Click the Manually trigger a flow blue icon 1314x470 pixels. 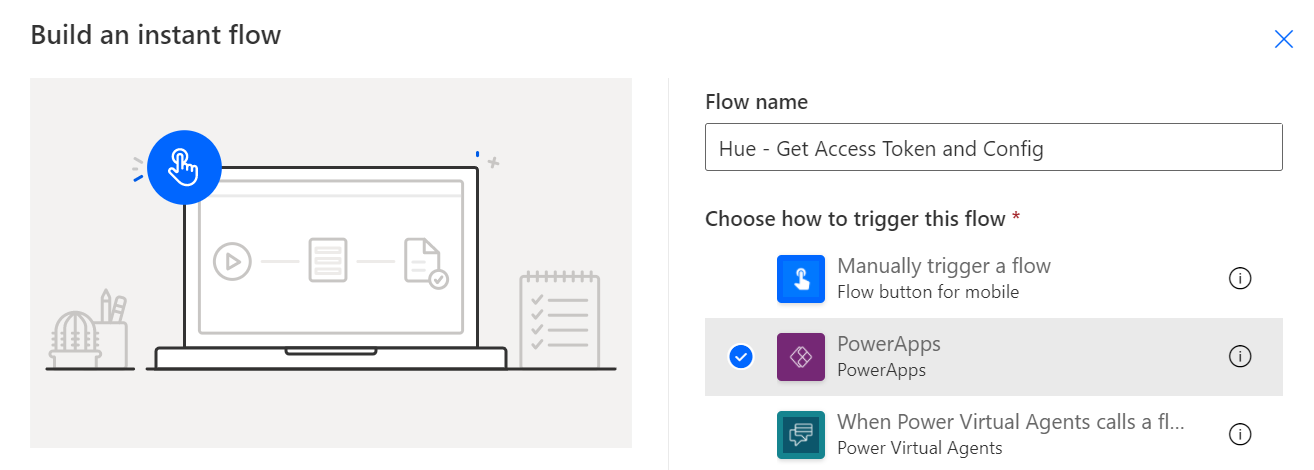coord(801,279)
